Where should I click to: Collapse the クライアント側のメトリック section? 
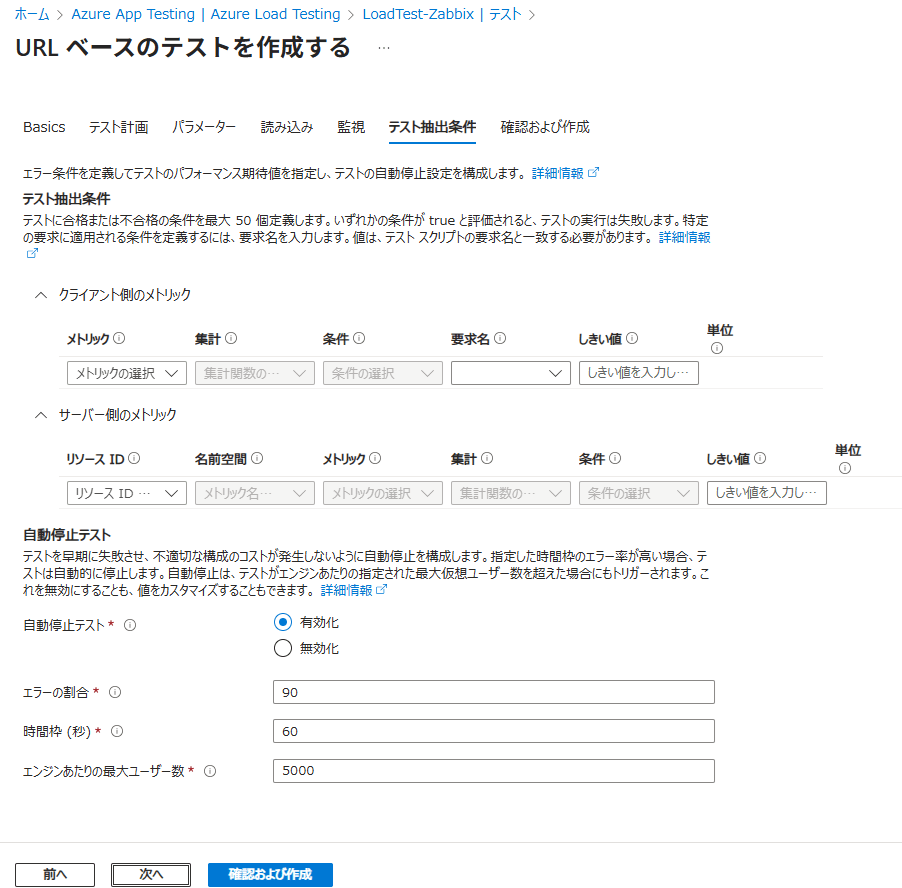[41, 295]
